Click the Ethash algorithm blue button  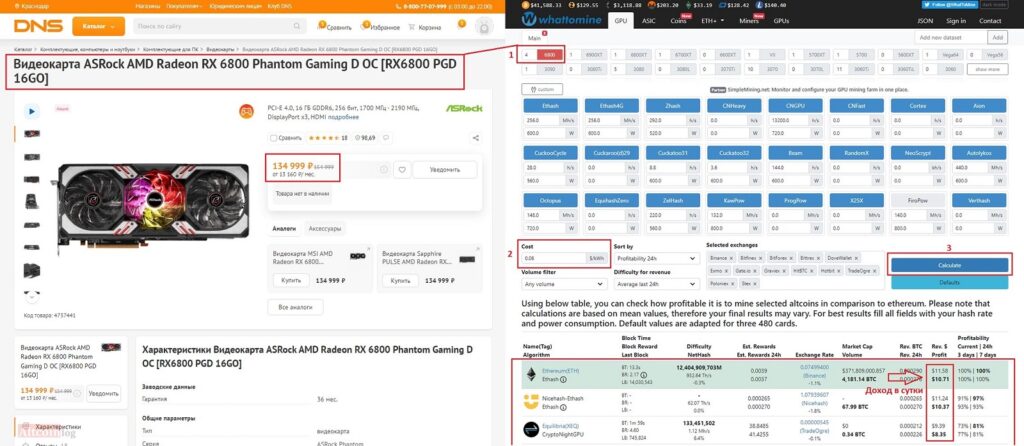click(550, 104)
